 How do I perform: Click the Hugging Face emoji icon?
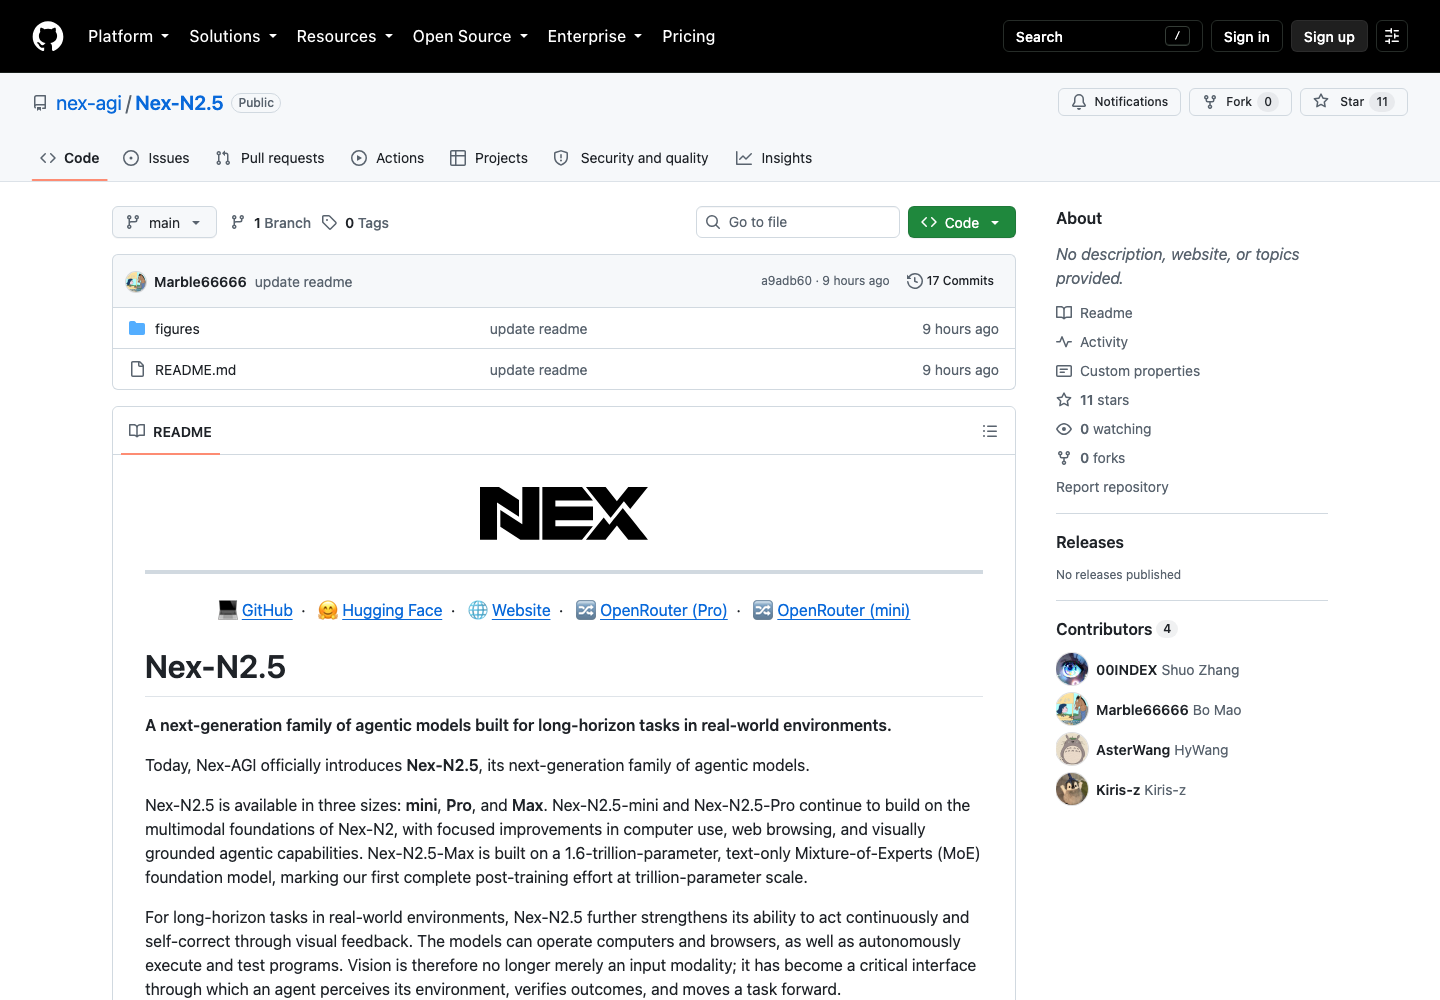[328, 610]
